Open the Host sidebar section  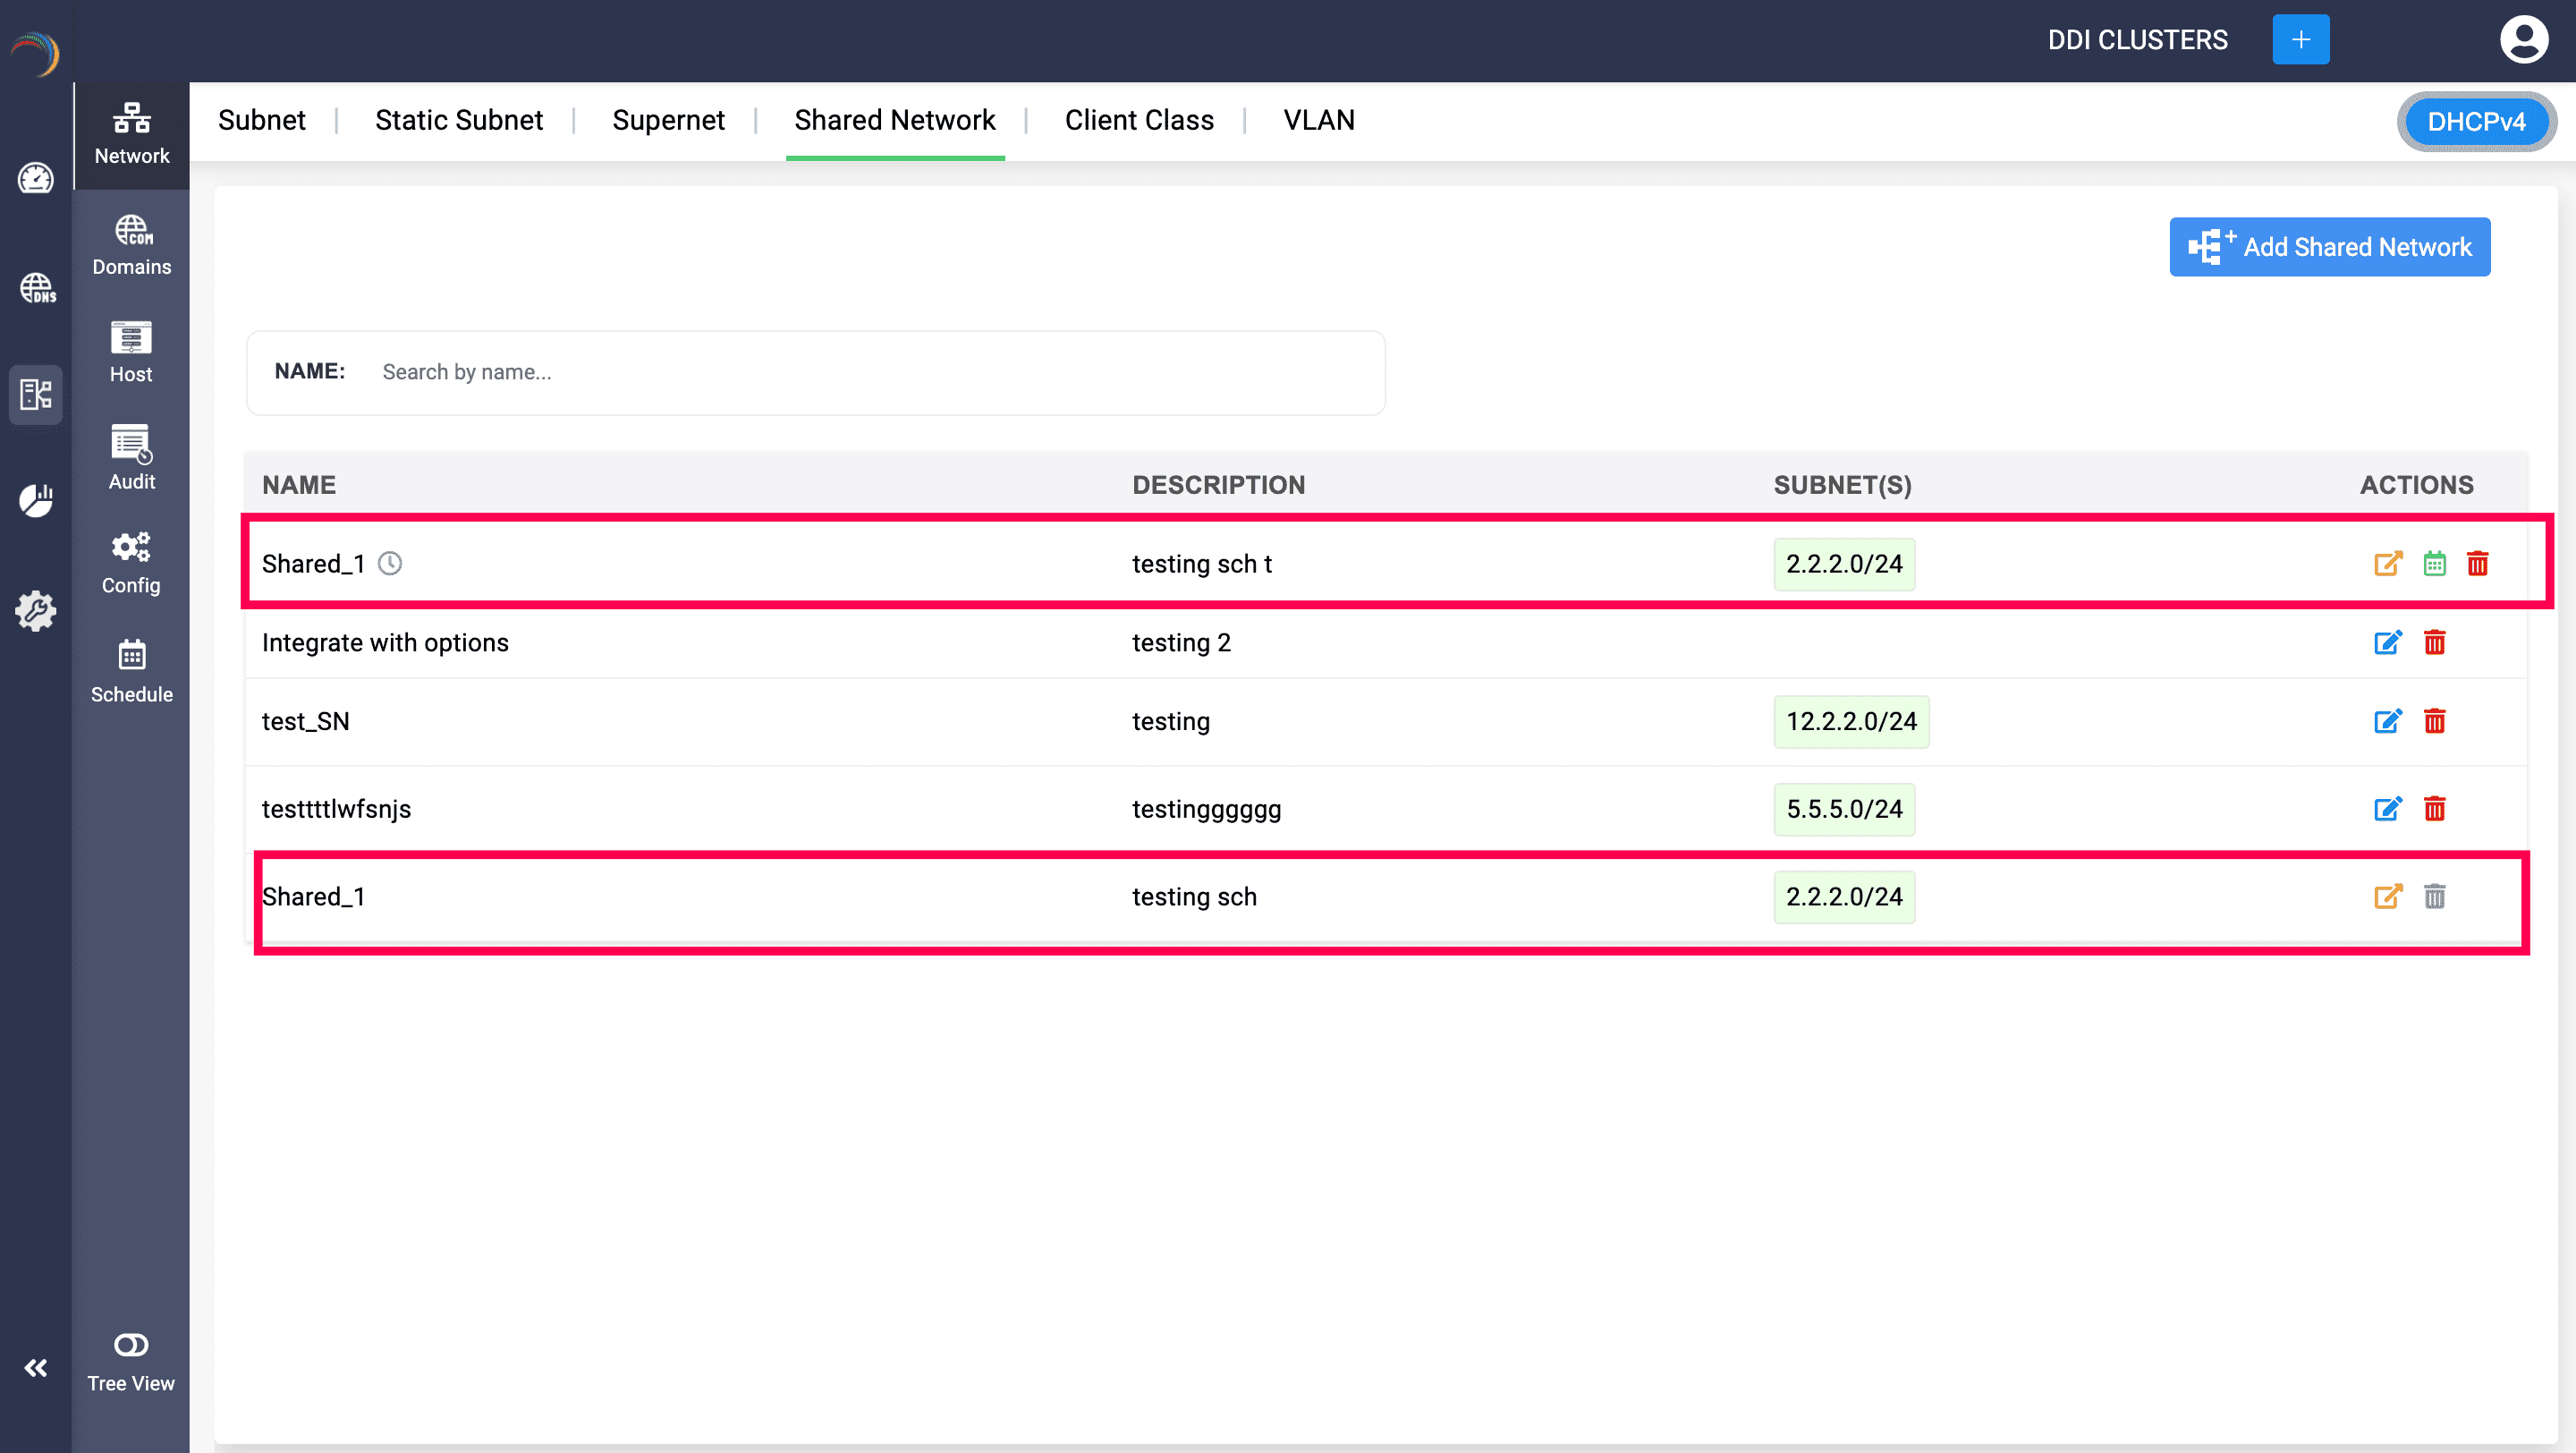(131, 352)
